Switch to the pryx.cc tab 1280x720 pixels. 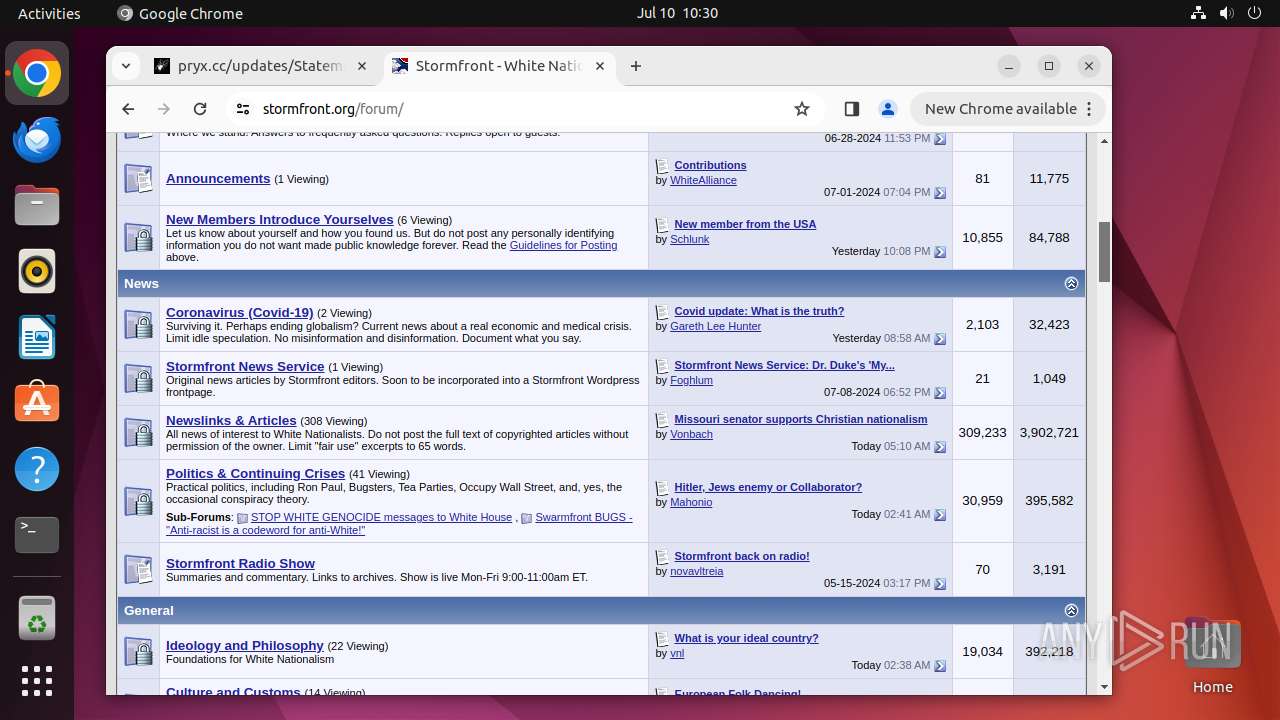point(261,66)
